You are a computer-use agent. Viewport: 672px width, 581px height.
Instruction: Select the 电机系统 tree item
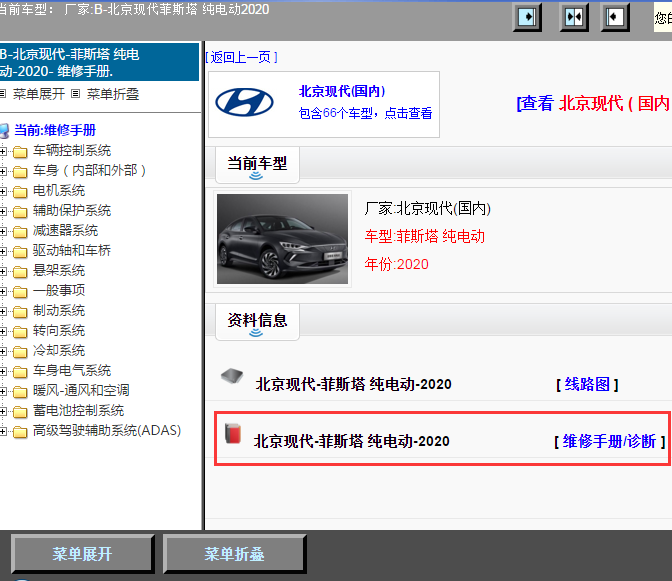pos(59,191)
